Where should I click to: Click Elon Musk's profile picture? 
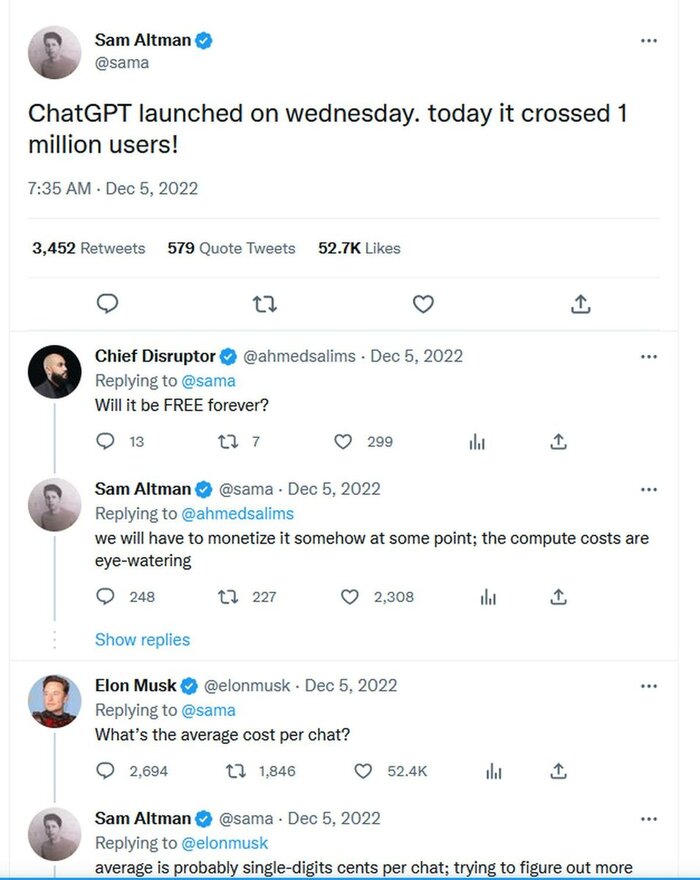(x=54, y=701)
